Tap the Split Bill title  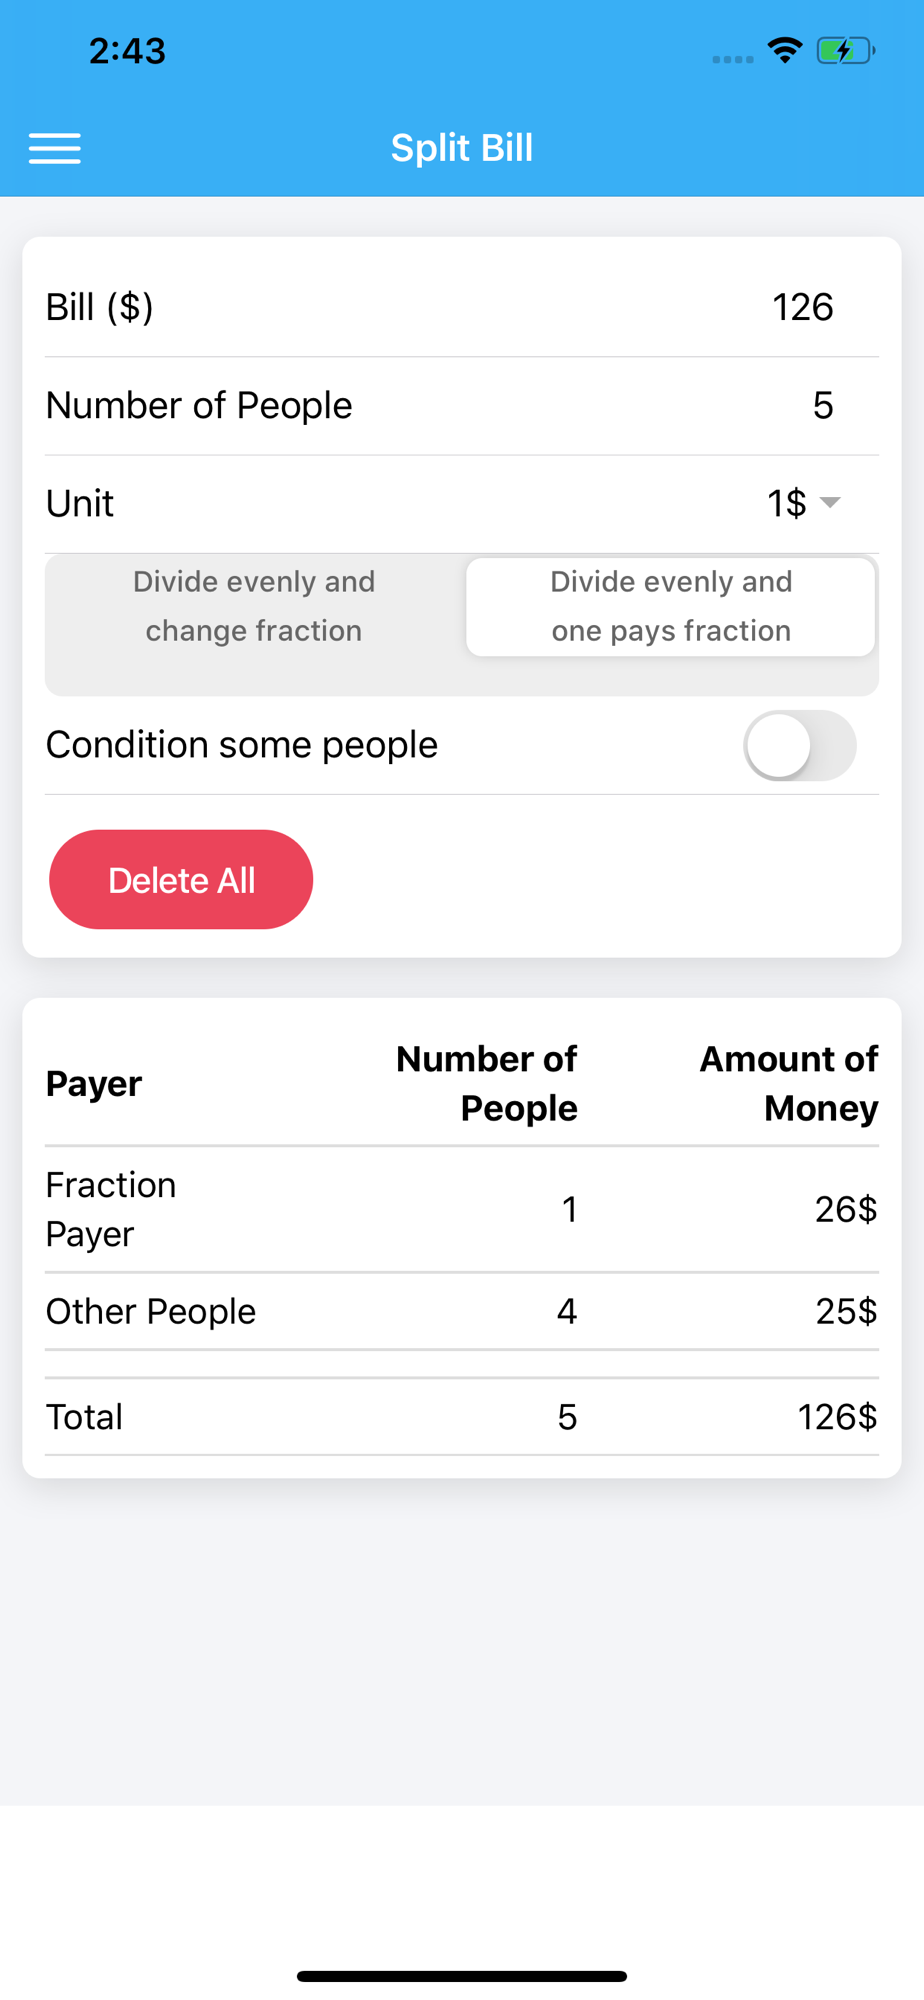coord(462,148)
